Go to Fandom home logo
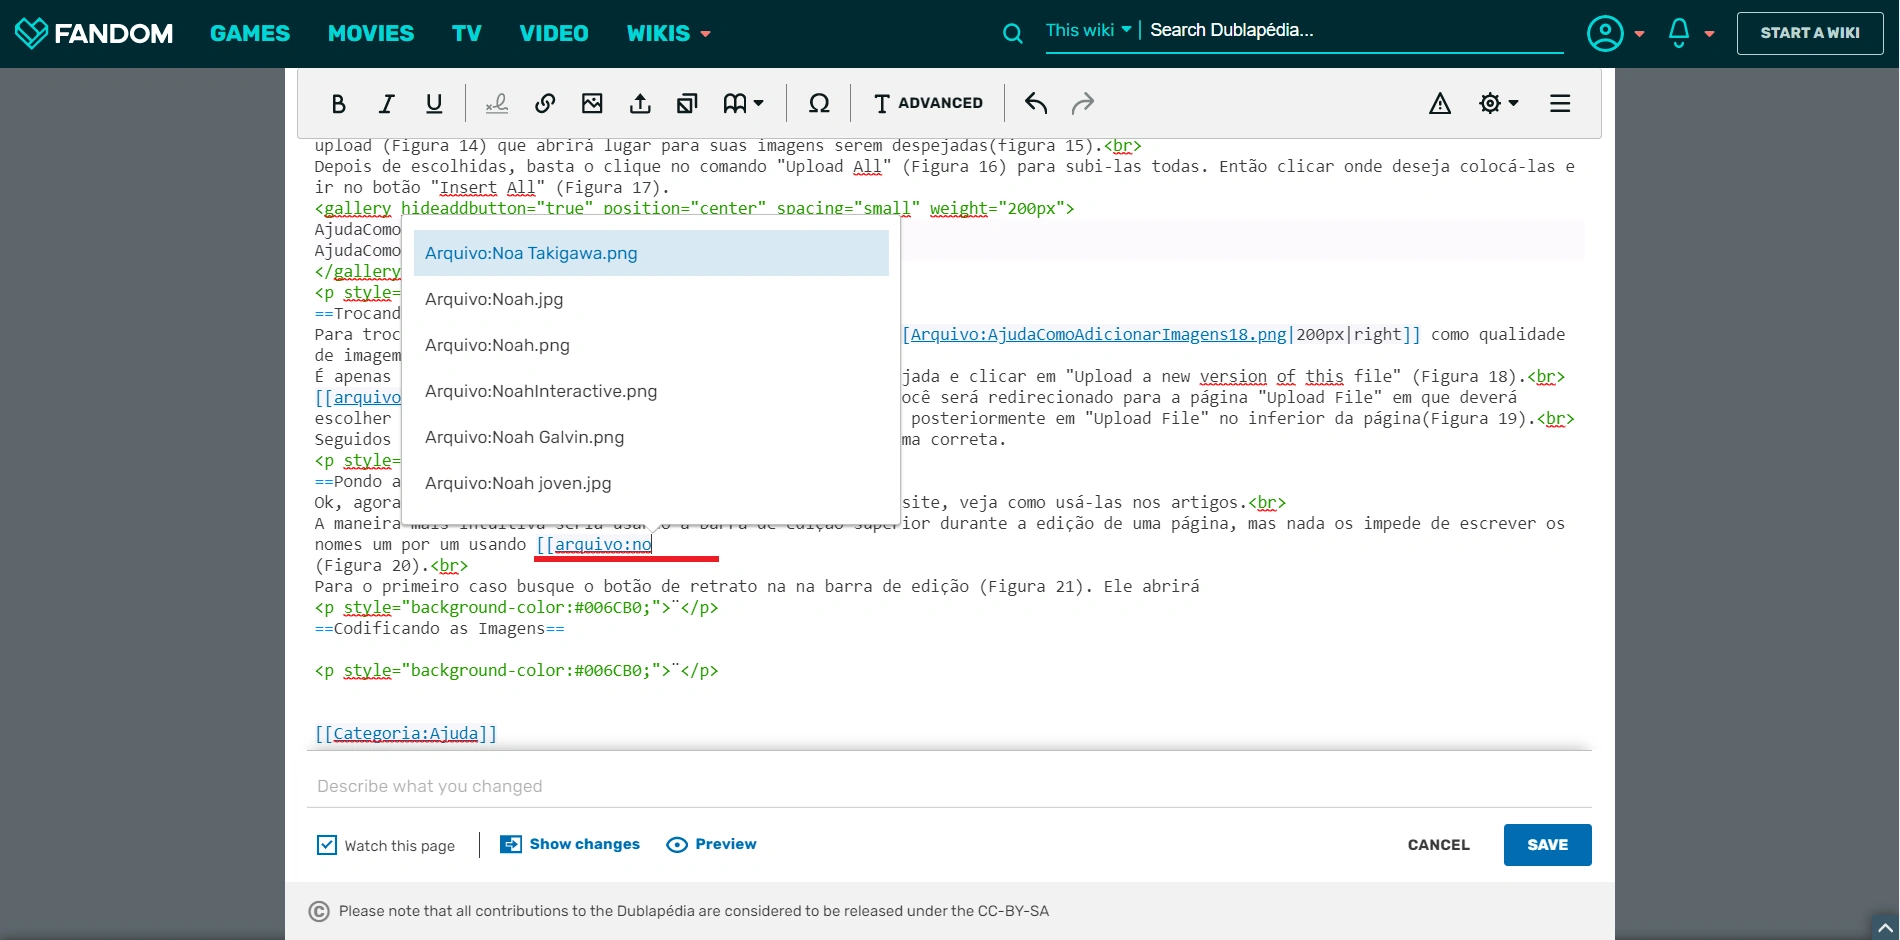 (x=94, y=33)
